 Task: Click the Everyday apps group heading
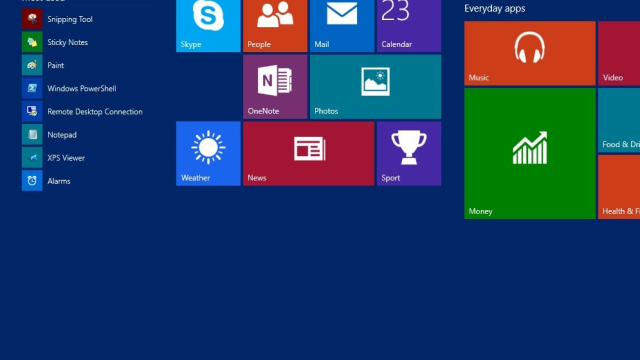tap(494, 9)
